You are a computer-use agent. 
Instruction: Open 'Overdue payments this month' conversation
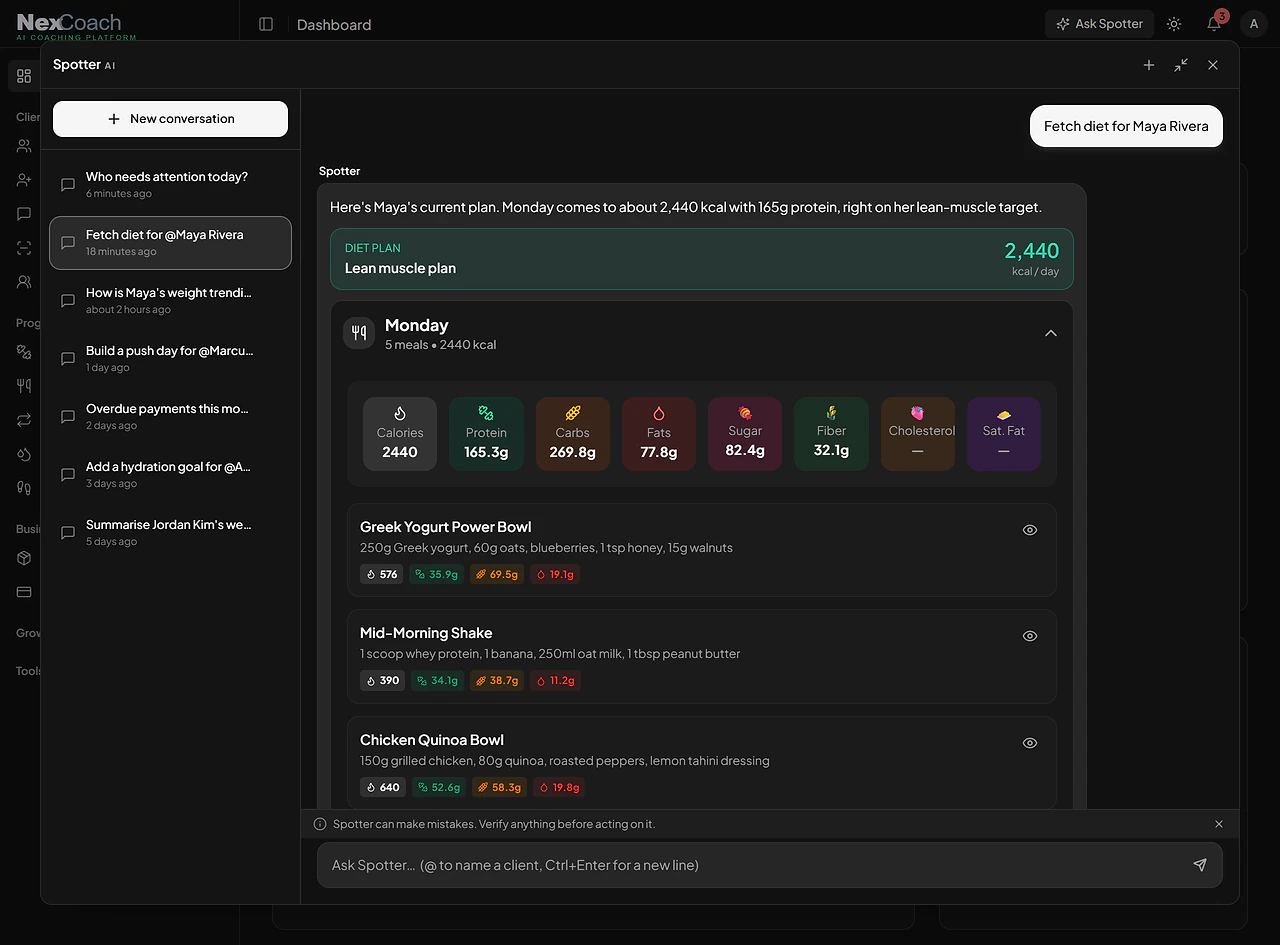170,417
